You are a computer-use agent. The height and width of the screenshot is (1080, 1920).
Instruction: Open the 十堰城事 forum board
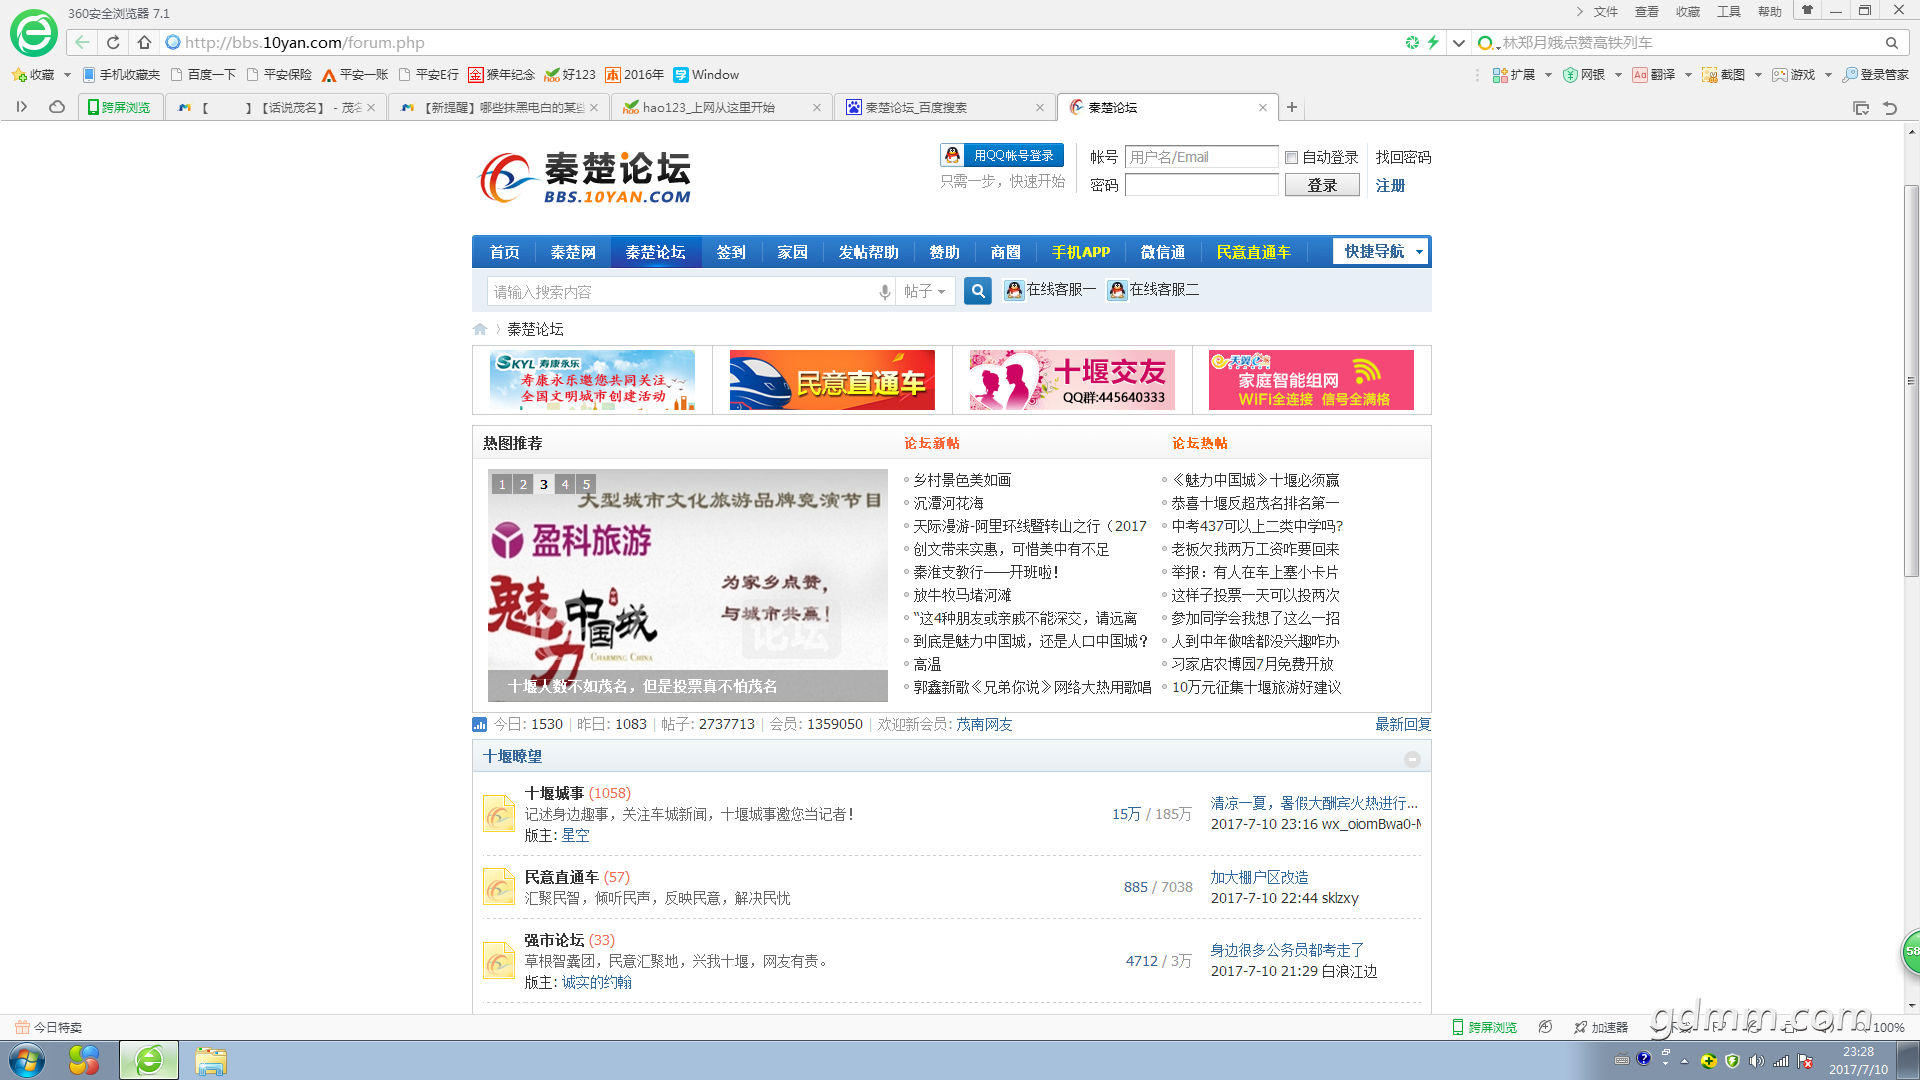click(x=554, y=793)
